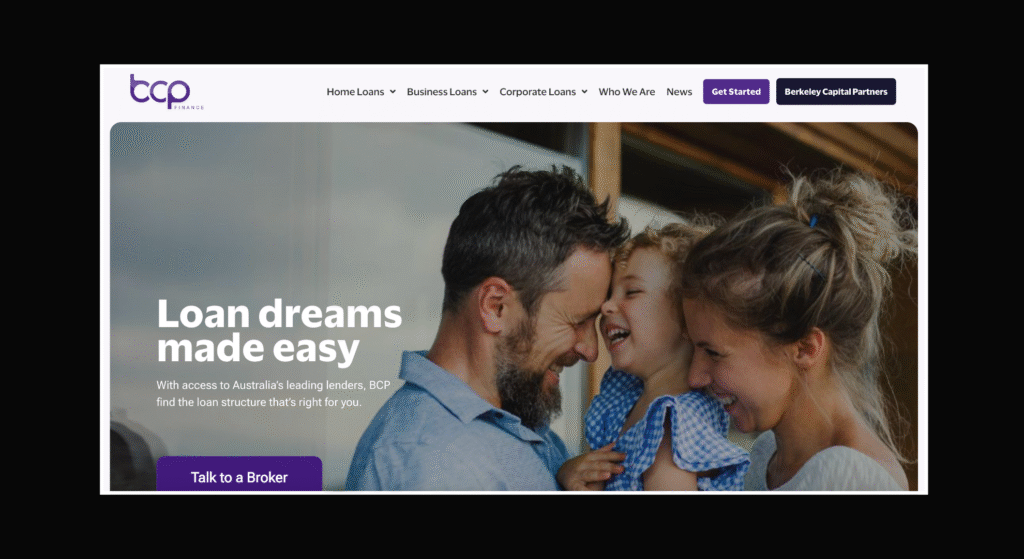Click the small FINANCE text under logo
1024x559 pixels.
point(189,107)
